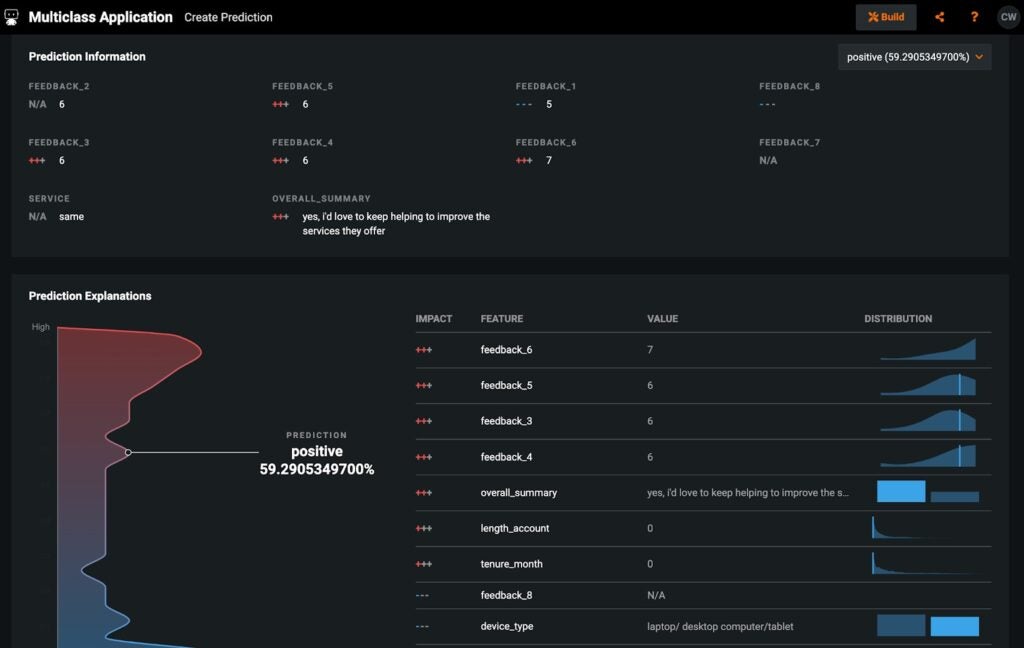
Task: Click the impact icon for feedback_3 row
Action: tap(424, 422)
